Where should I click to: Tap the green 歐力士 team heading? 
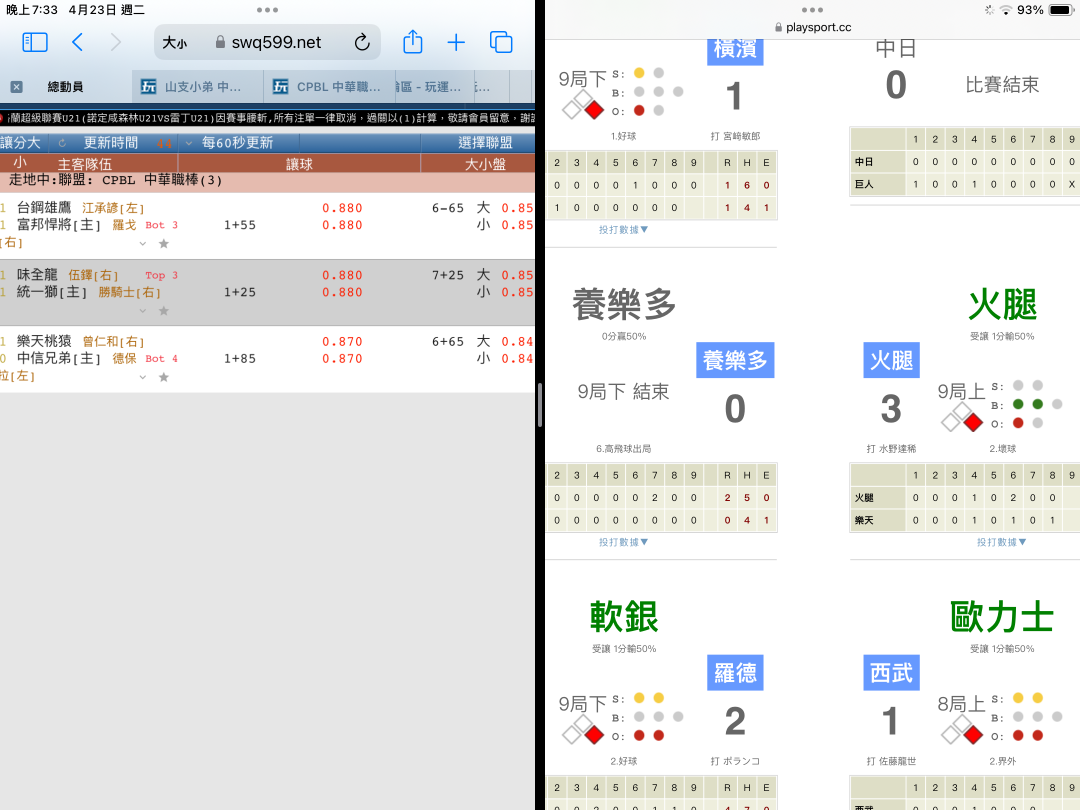1001,616
